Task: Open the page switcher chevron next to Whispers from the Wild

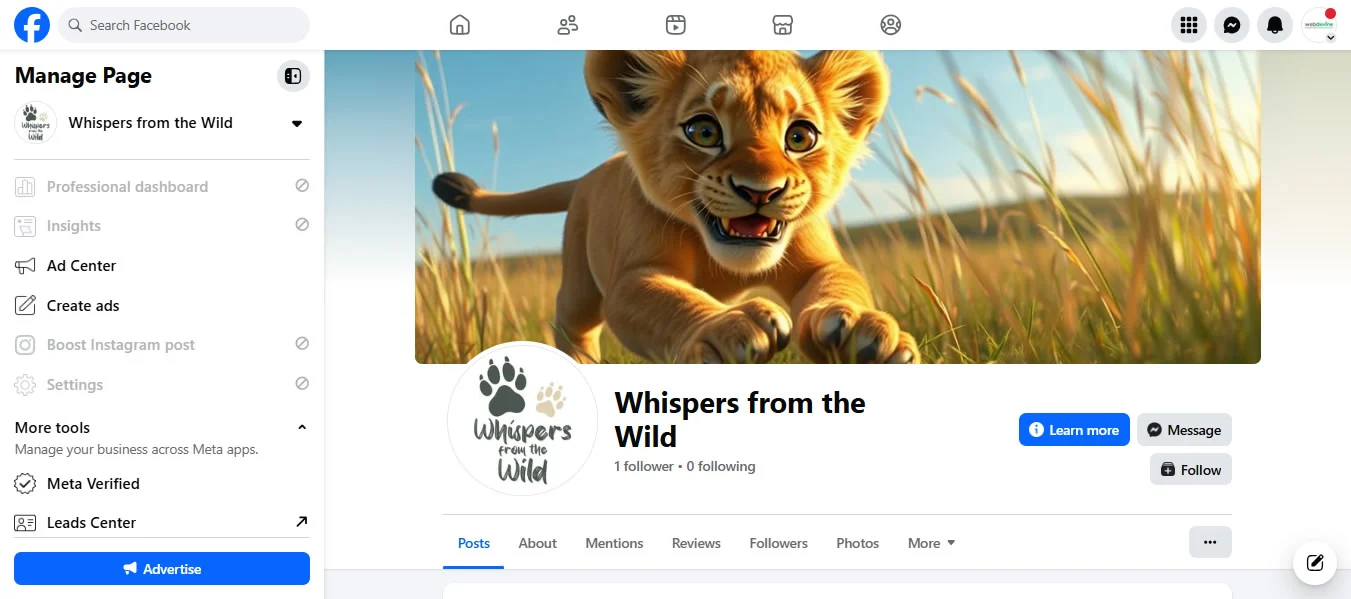Action: pyautogui.click(x=296, y=124)
